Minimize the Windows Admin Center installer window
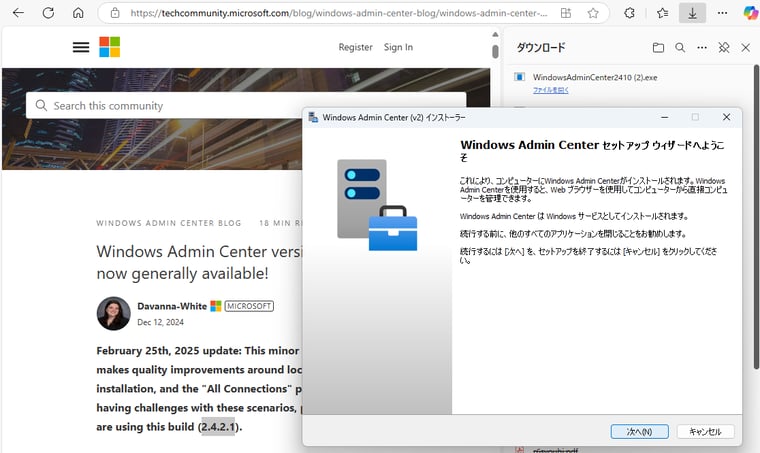The width and height of the screenshot is (760, 453). point(665,117)
